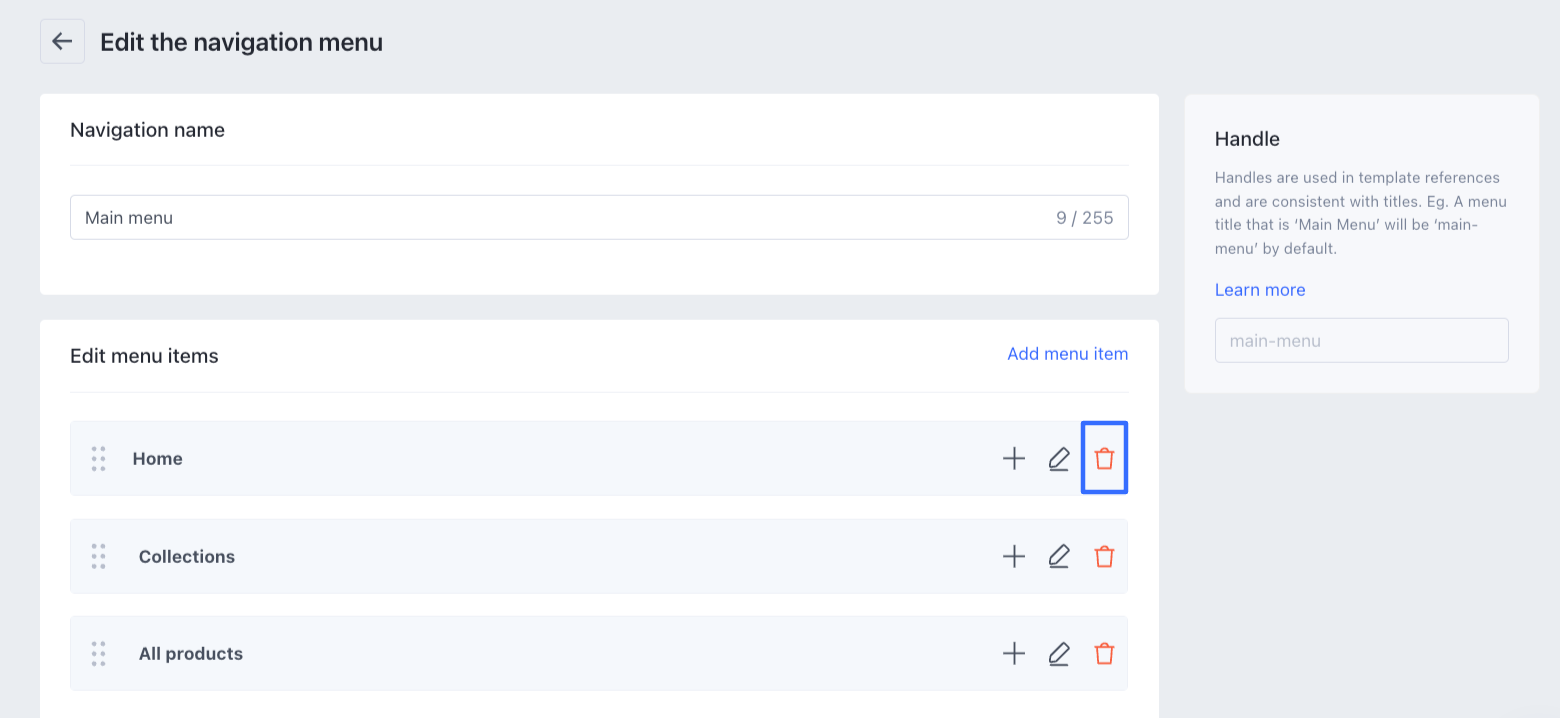Select the Collections menu item row
Image resolution: width=1560 pixels, height=718 pixels.
click(x=500, y=557)
